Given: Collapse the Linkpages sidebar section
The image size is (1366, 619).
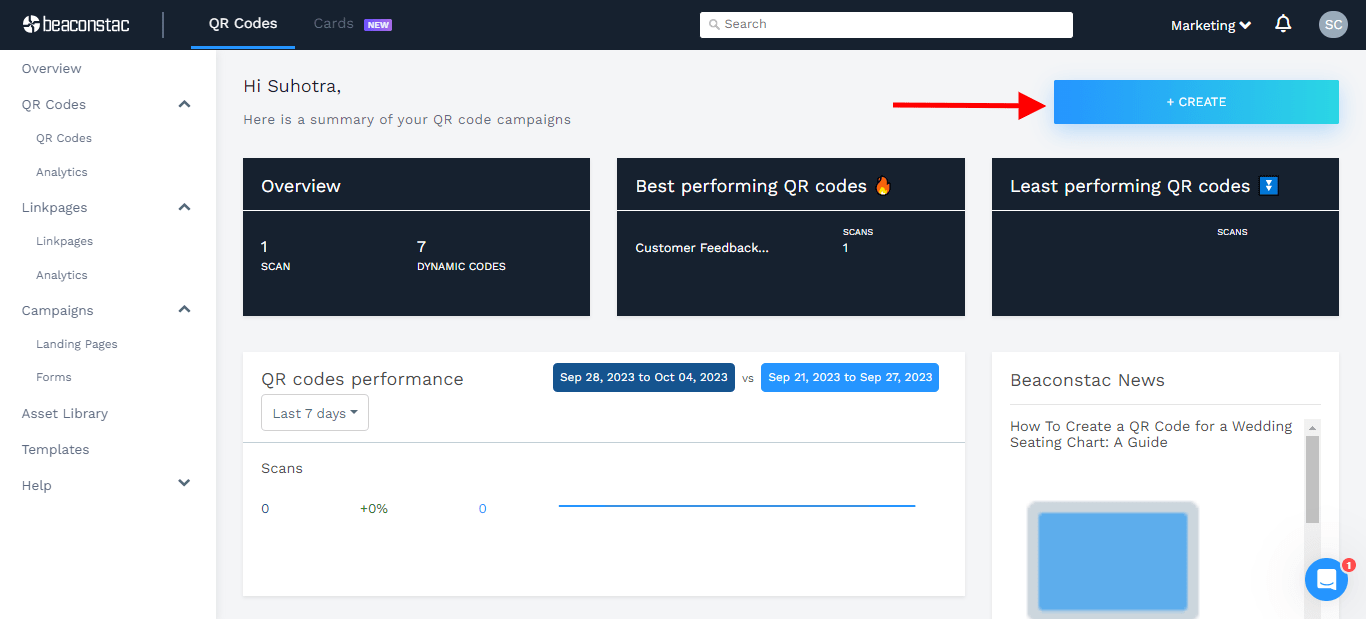Looking at the screenshot, I should click(x=184, y=207).
